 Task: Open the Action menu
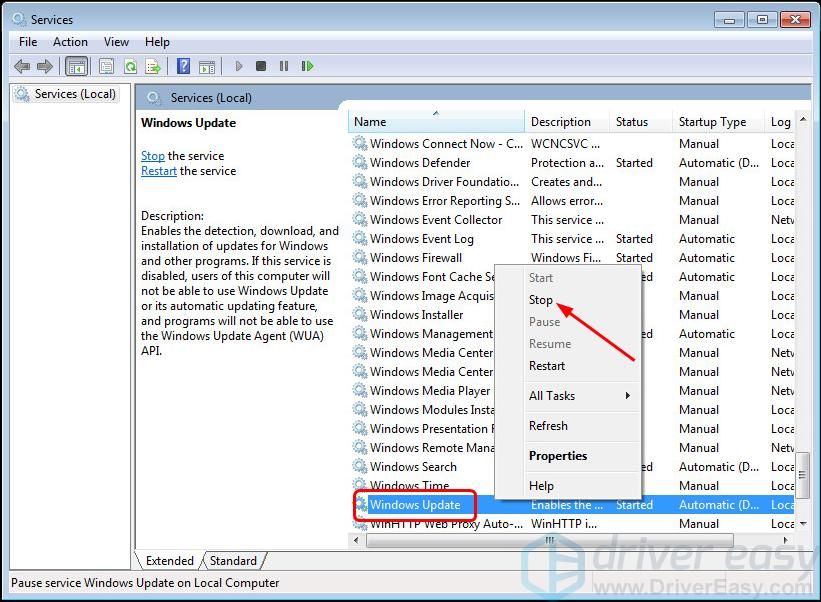tap(70, 42)
